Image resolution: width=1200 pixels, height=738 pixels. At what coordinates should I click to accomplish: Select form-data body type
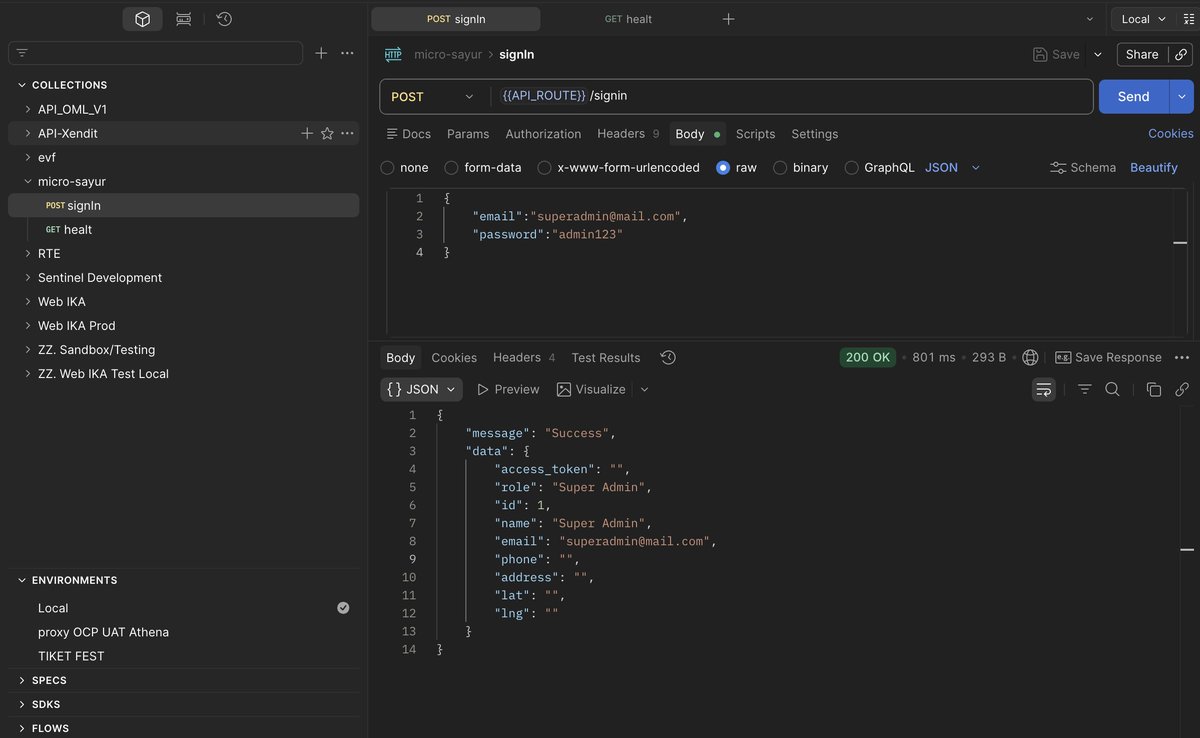(452, 168)
